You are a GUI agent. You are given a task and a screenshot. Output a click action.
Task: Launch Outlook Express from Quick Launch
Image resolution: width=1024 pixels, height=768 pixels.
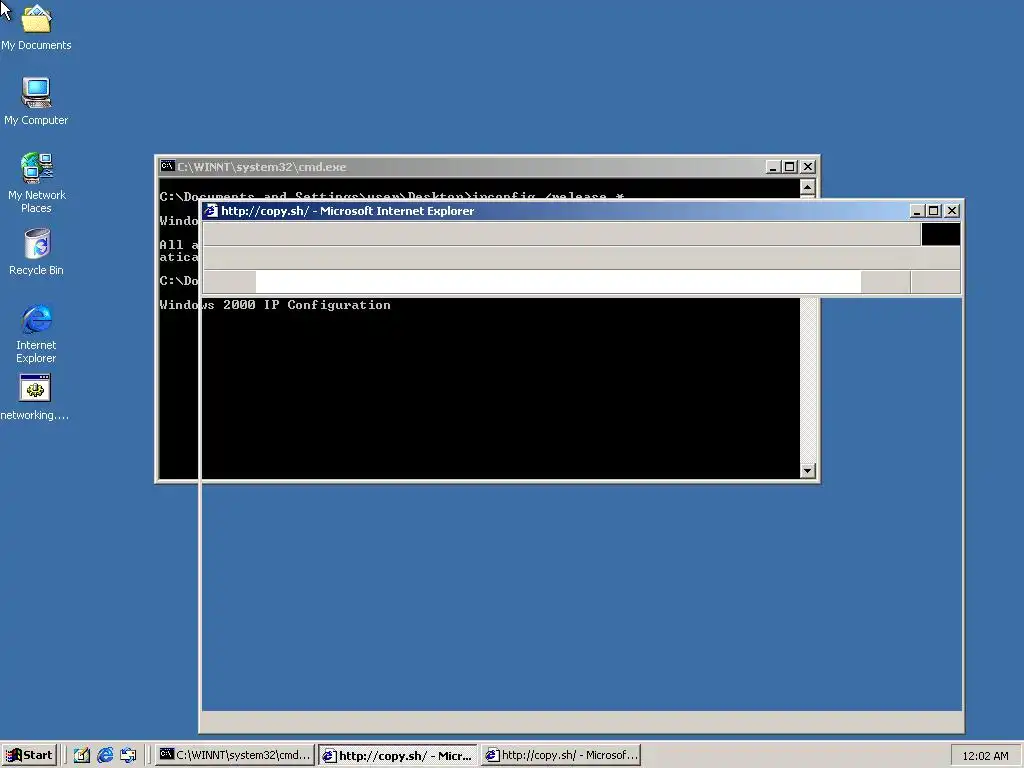click(128, 755)
